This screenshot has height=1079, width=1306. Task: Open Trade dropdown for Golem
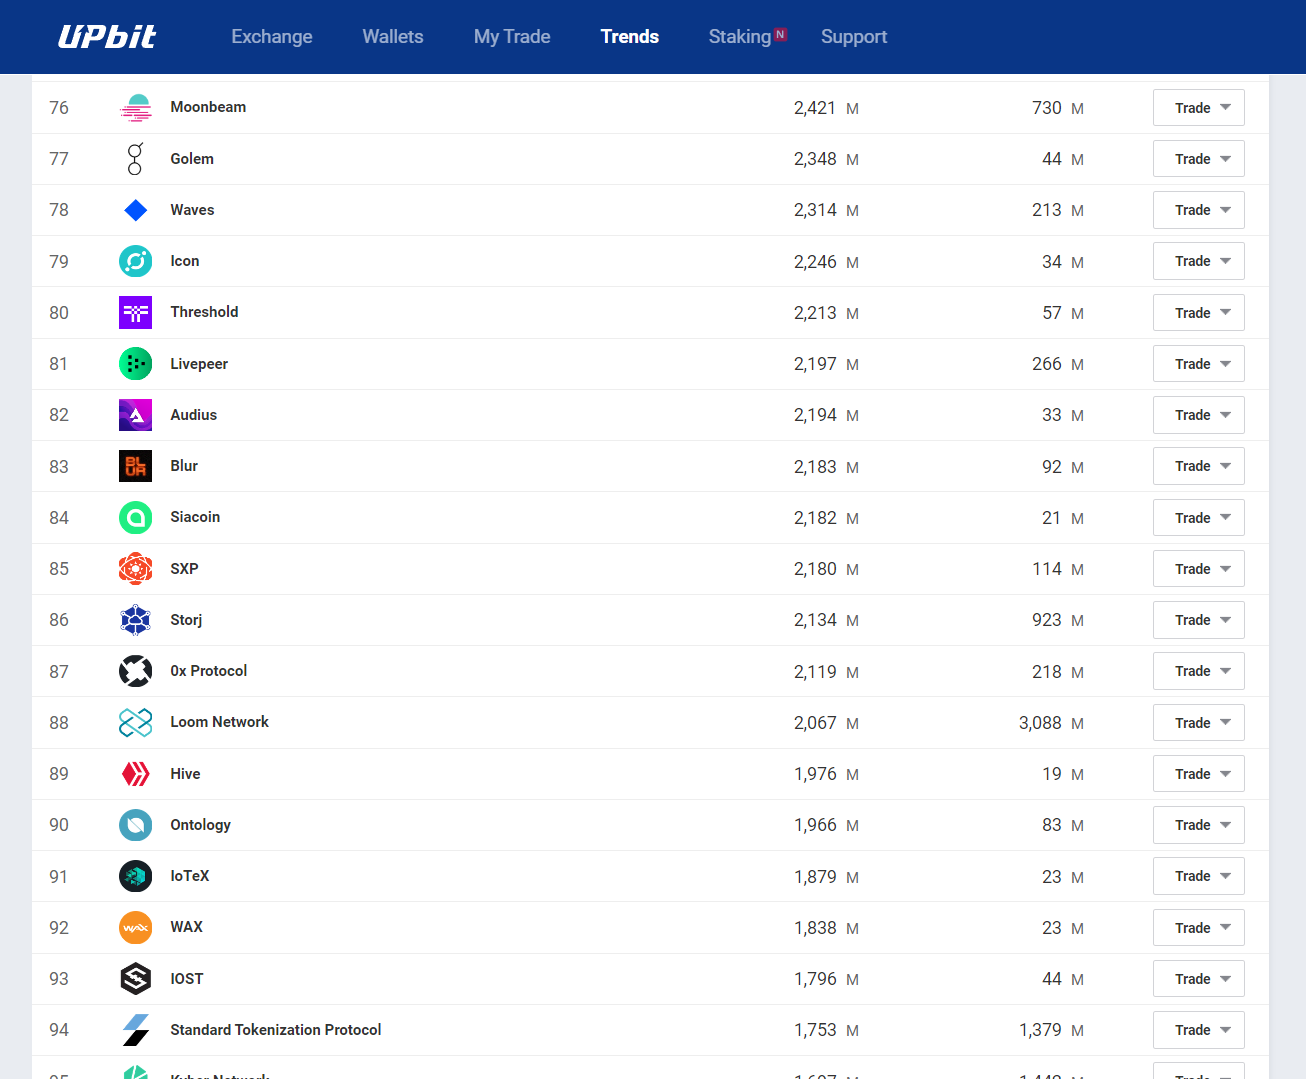click(x=1199, y=159)
